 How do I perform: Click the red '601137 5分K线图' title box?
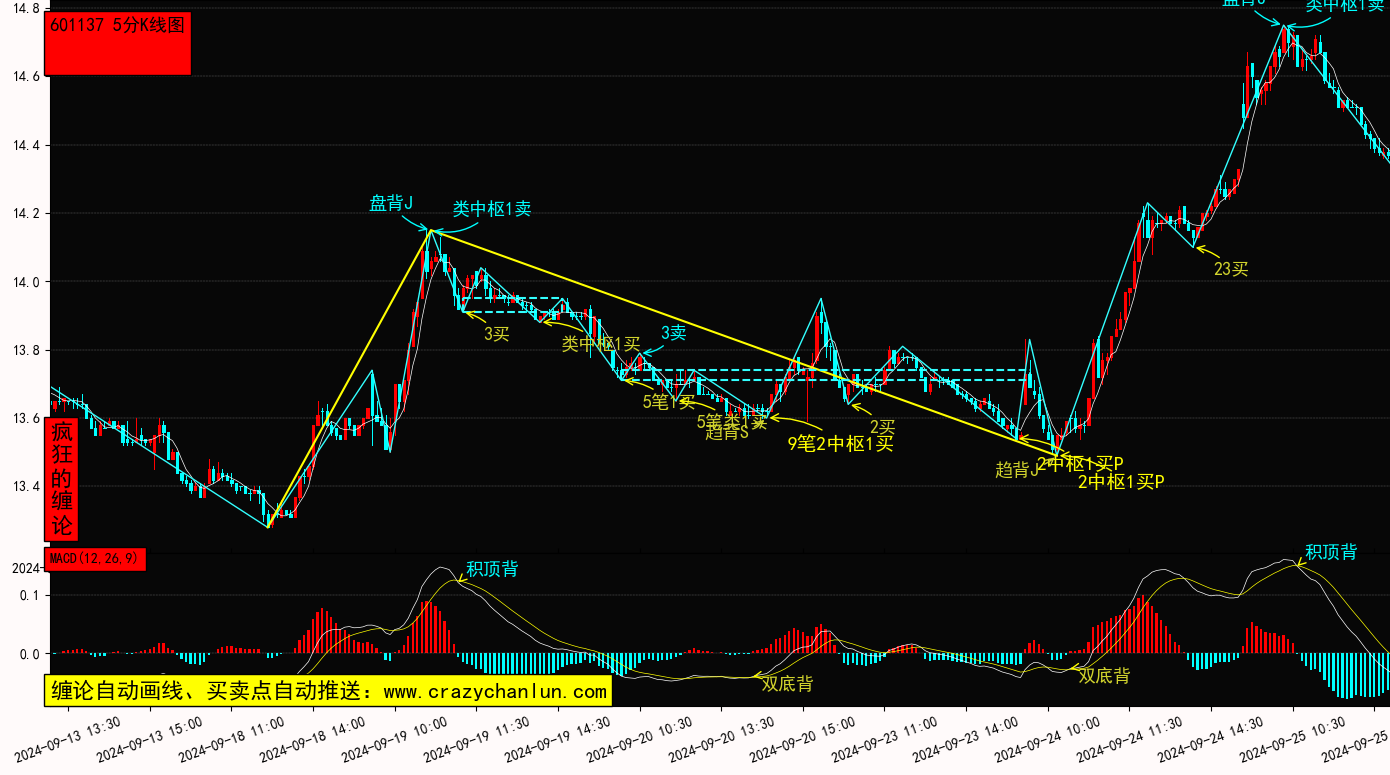(119, 44)
